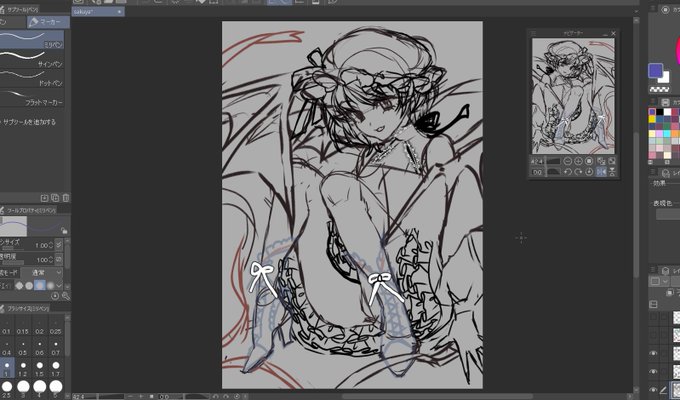Select the main drawing color swatch
The image size is (680, 400).
point(655,70)
